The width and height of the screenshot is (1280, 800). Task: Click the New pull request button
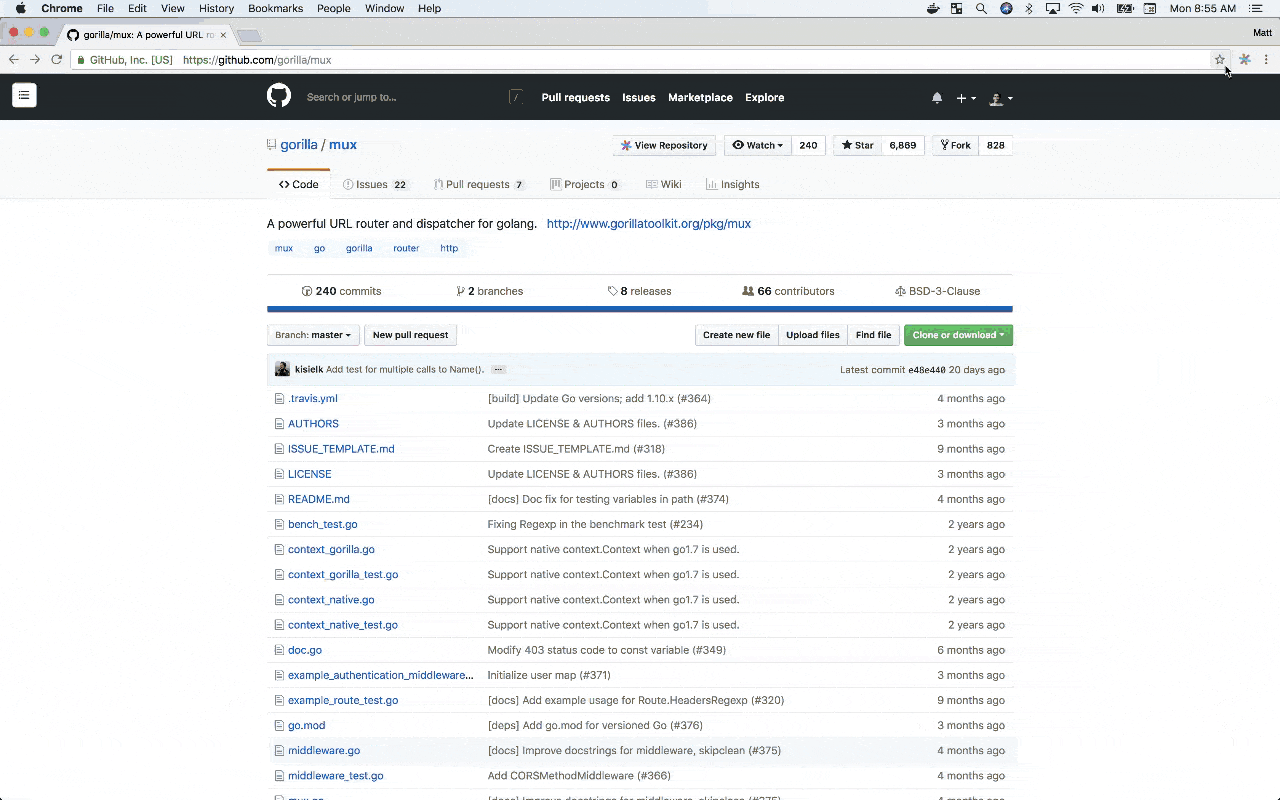tap(410, 334)
